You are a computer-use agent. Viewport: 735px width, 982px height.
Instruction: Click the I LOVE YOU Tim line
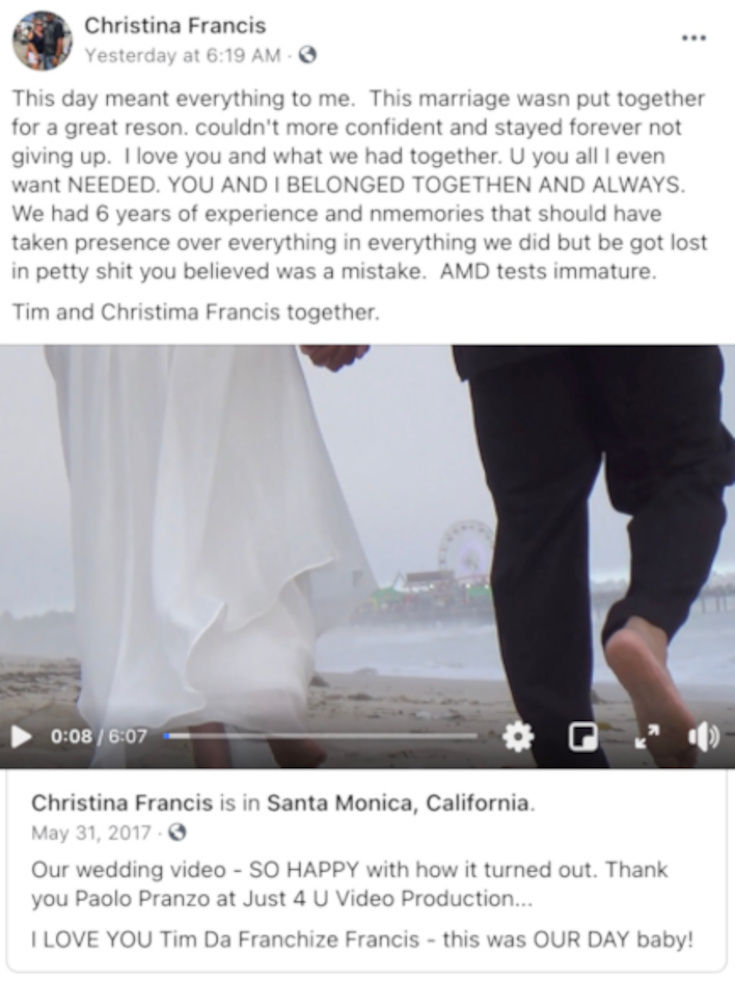pyautogui.click(x=362, y=939)
